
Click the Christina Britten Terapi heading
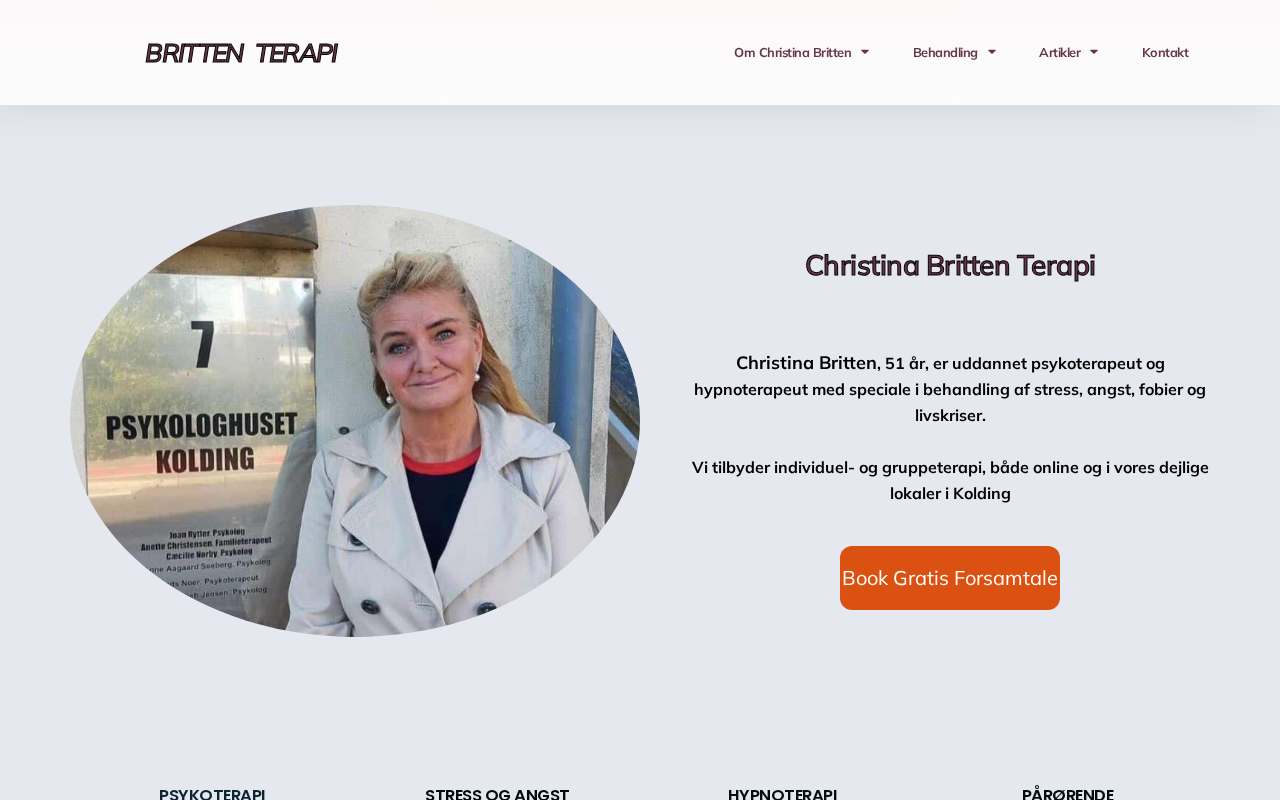coord(950,265)
